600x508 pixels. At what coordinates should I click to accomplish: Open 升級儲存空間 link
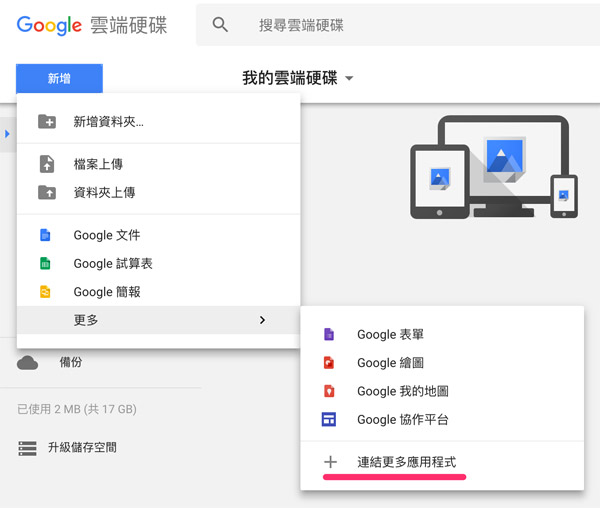point(82,448)
